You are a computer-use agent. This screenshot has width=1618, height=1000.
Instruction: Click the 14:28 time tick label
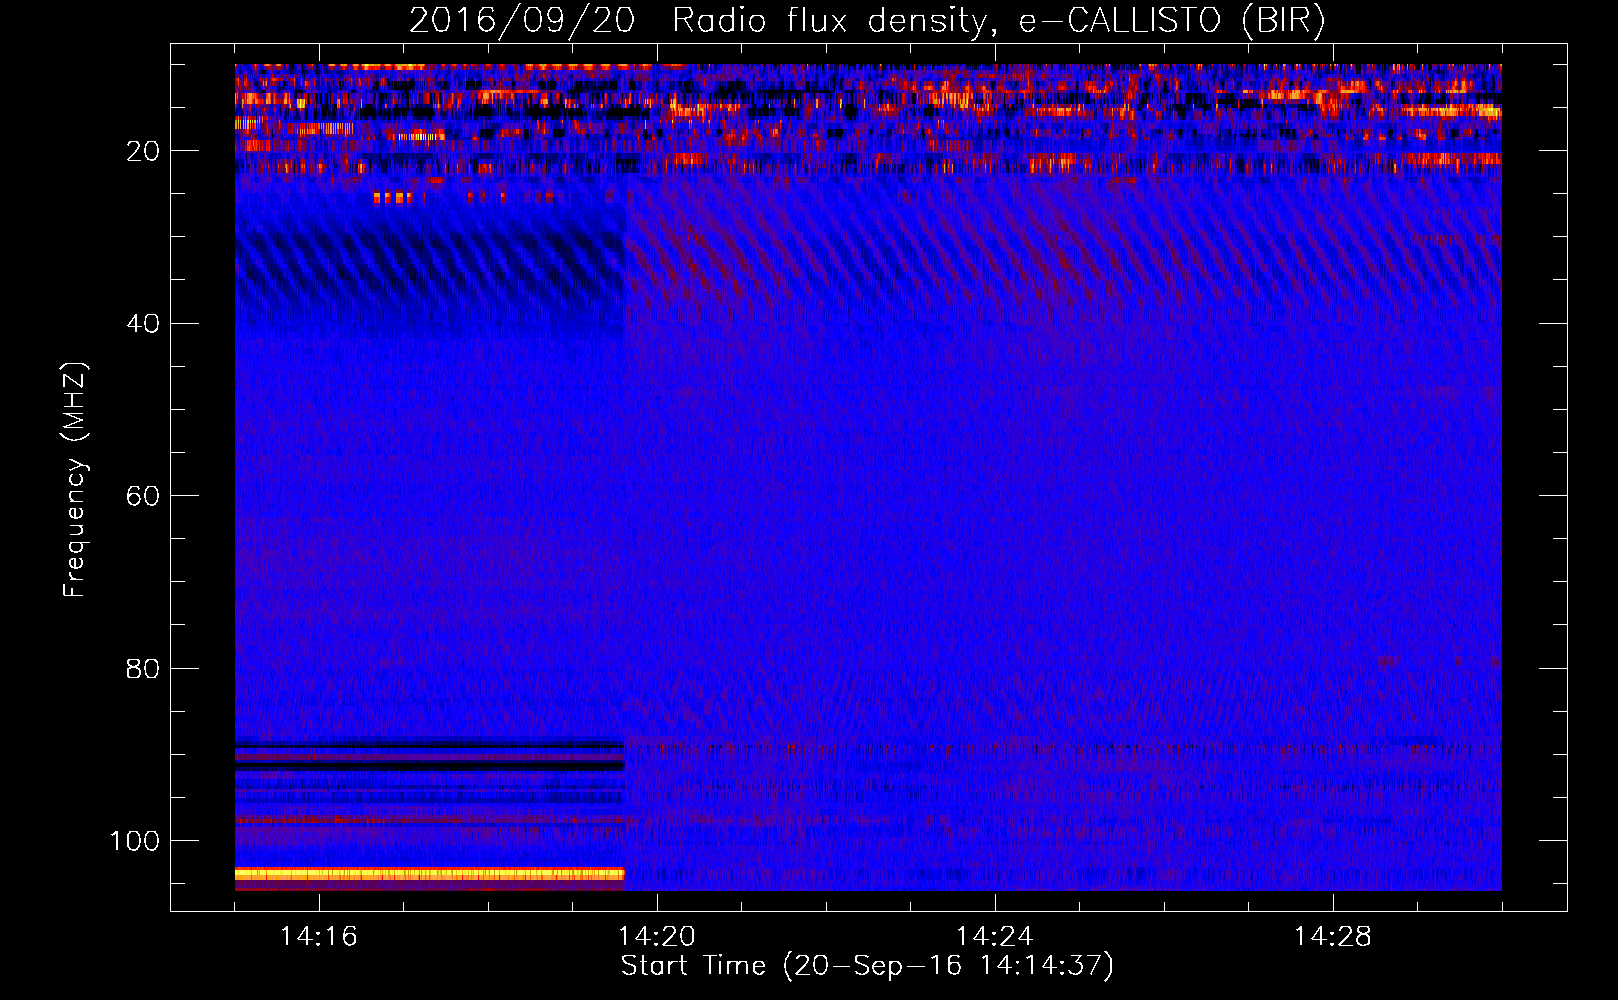coord(1333,937)
